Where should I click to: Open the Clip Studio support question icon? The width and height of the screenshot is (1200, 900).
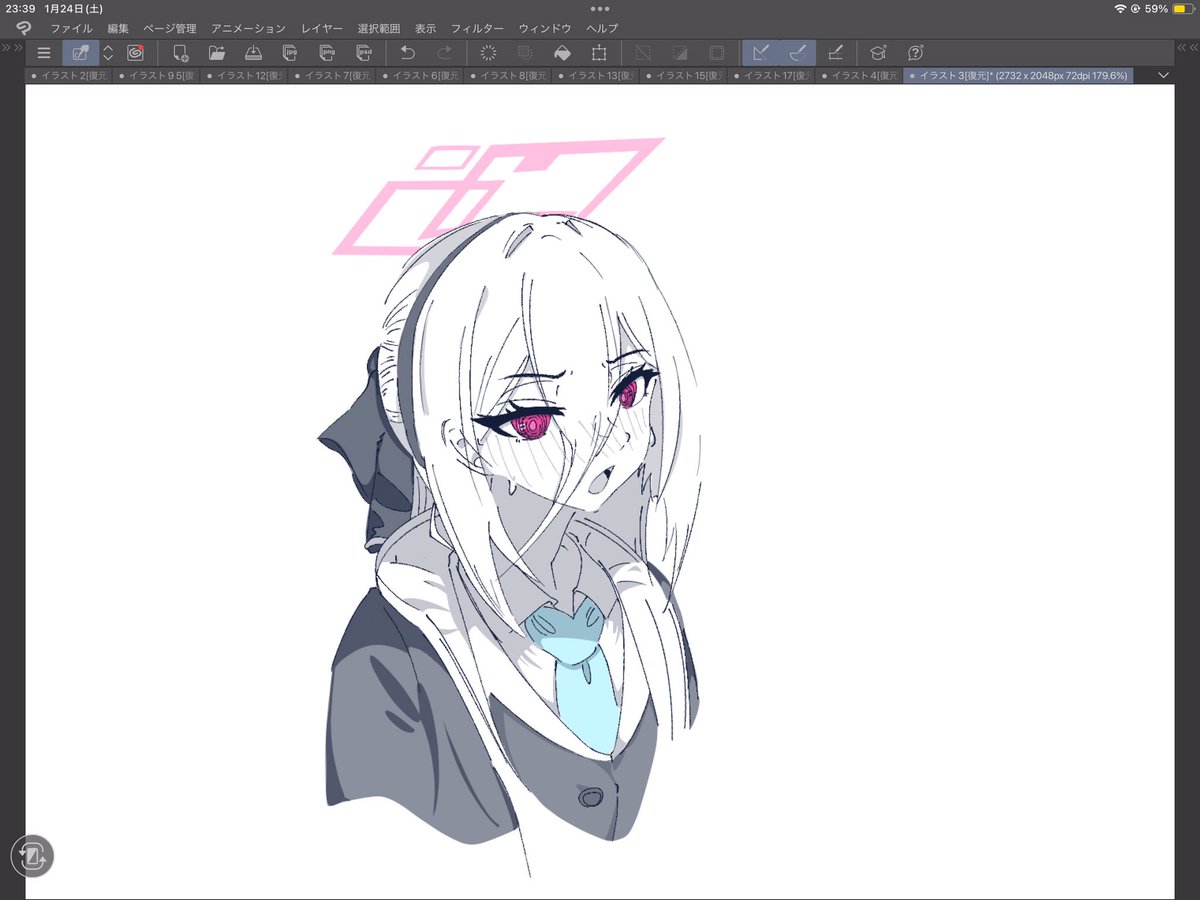[915, 53]
